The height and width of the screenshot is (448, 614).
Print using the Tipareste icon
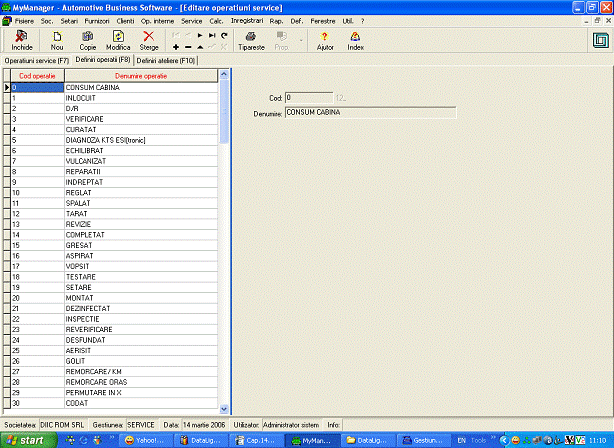[251, 39]
